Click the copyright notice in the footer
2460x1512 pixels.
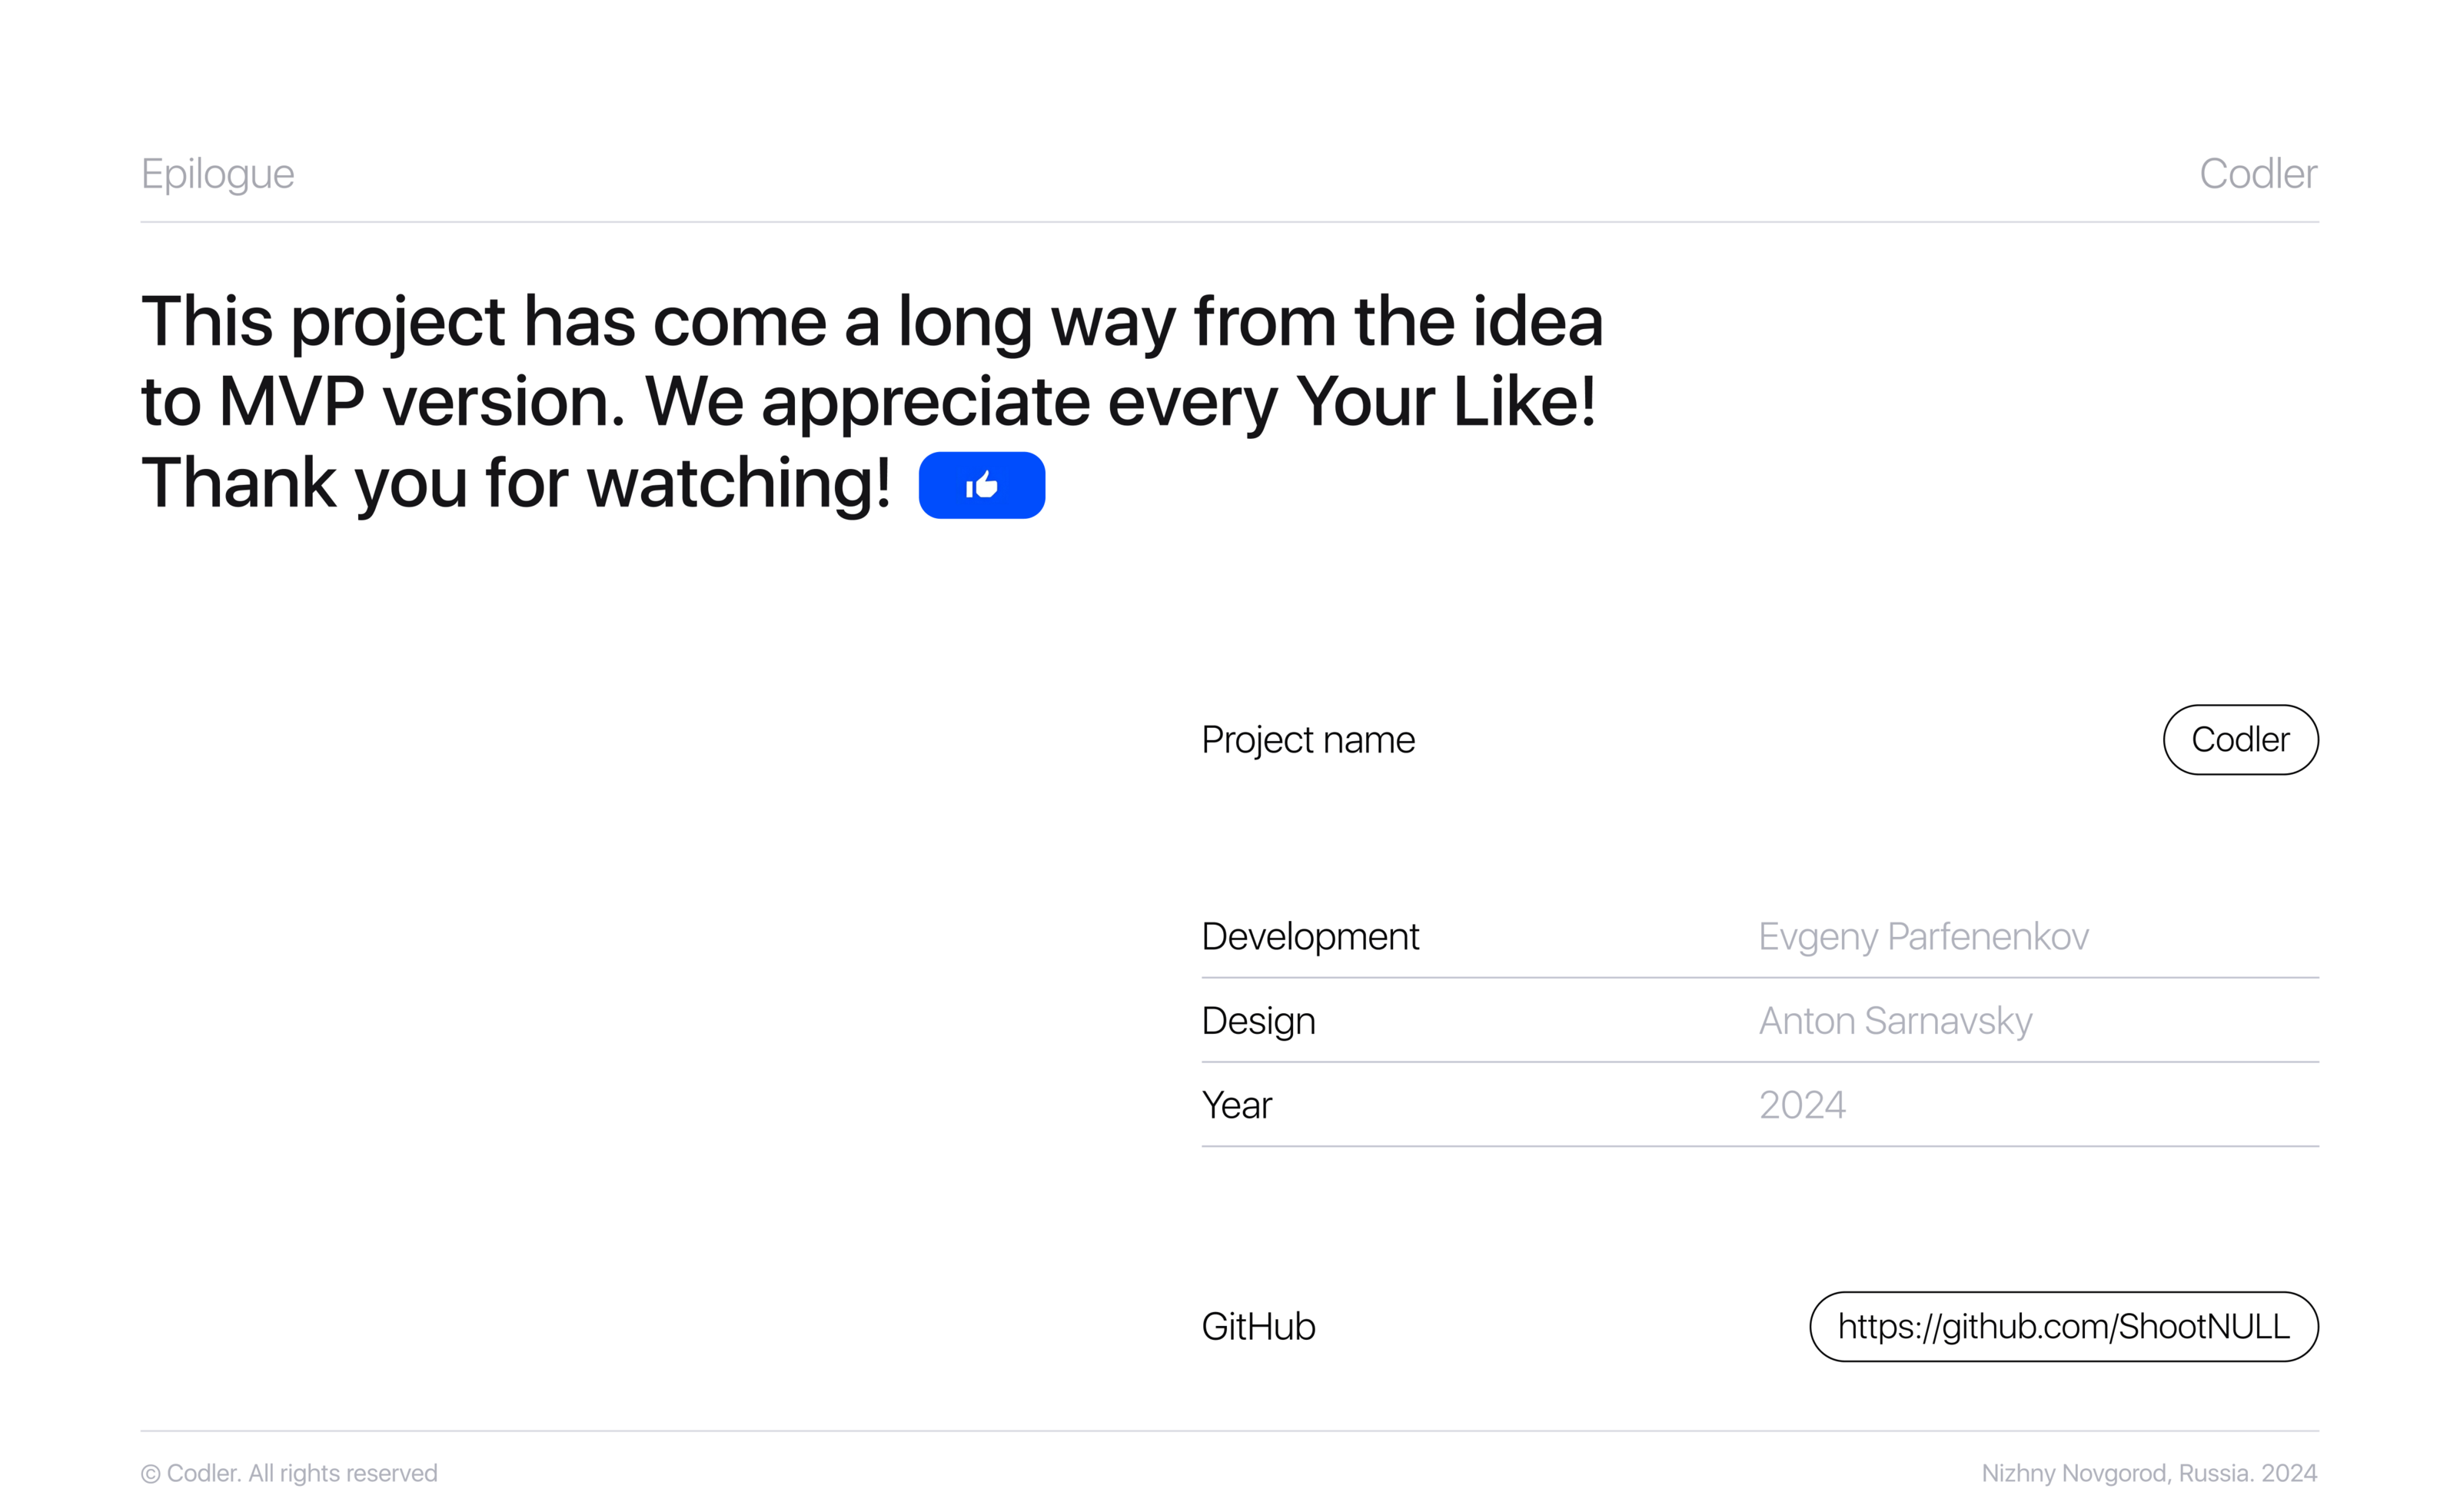click(x=290, y=1473)
